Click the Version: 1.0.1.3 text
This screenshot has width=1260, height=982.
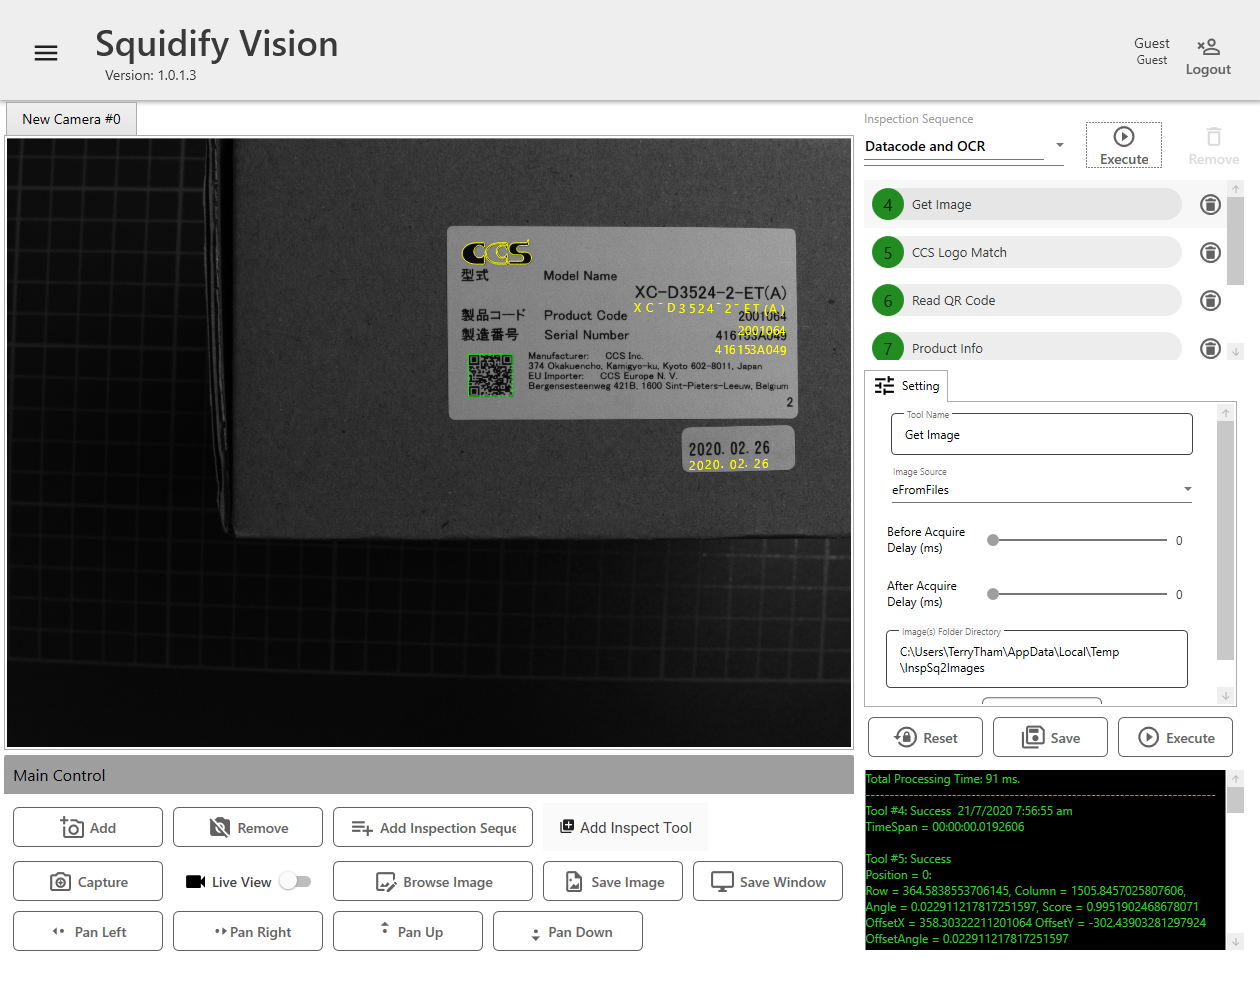tap(150, 75)
